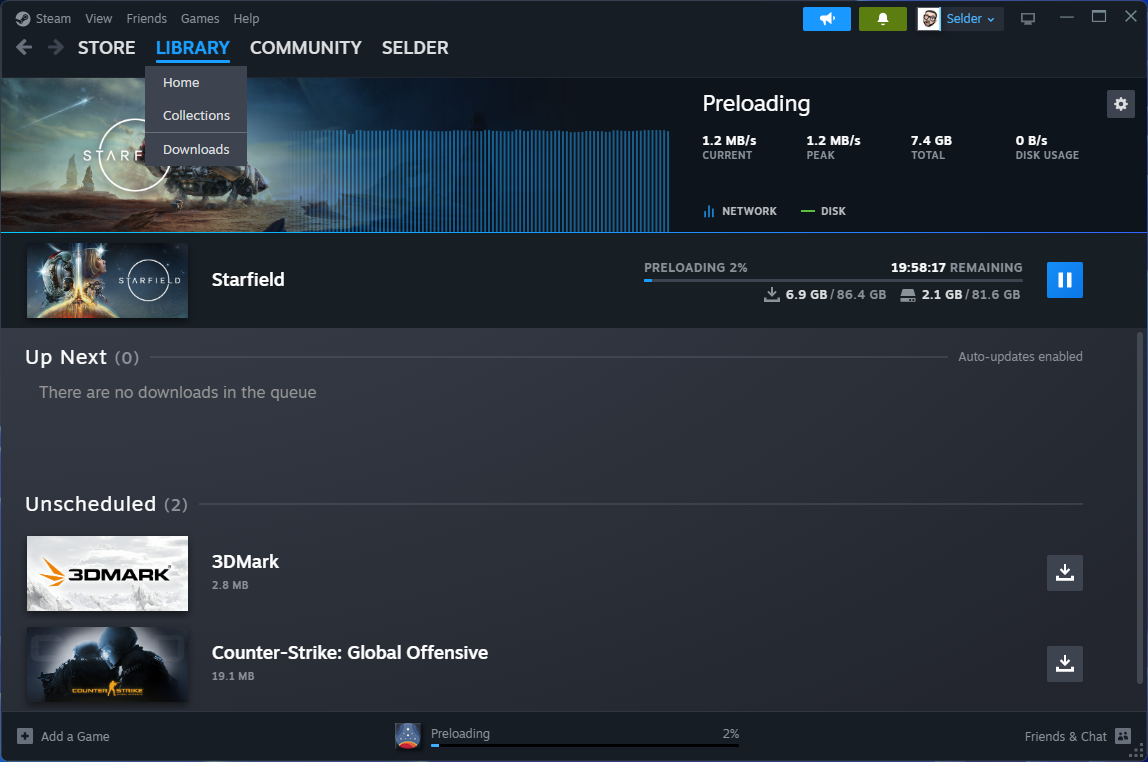Open the 3DMark thumbnail image

107,573
